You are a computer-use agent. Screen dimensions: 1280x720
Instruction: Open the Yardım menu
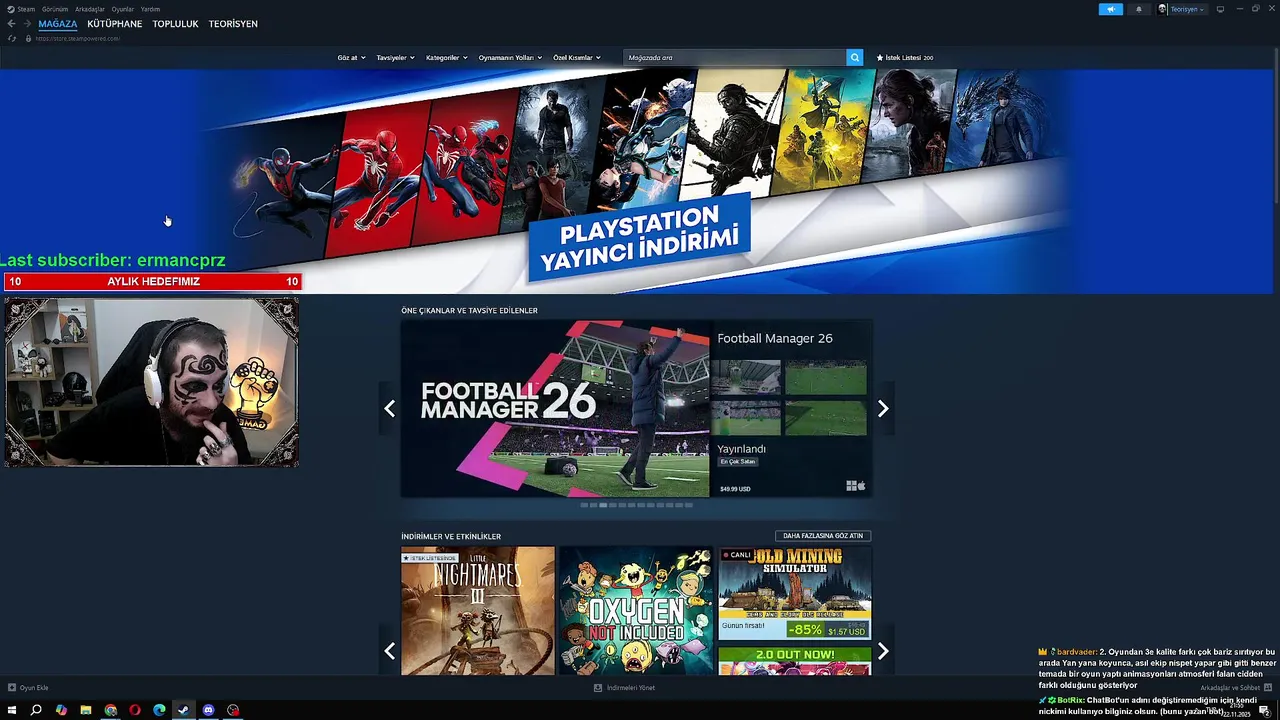(150, 9)
